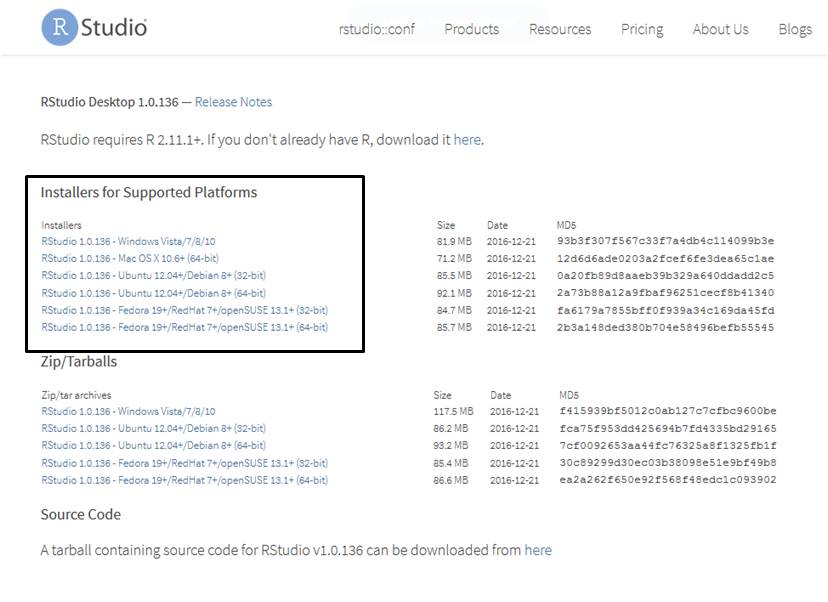This screenshot has width=828, height=602.
Task: Open the Resources menu
Action: (560, 29)
